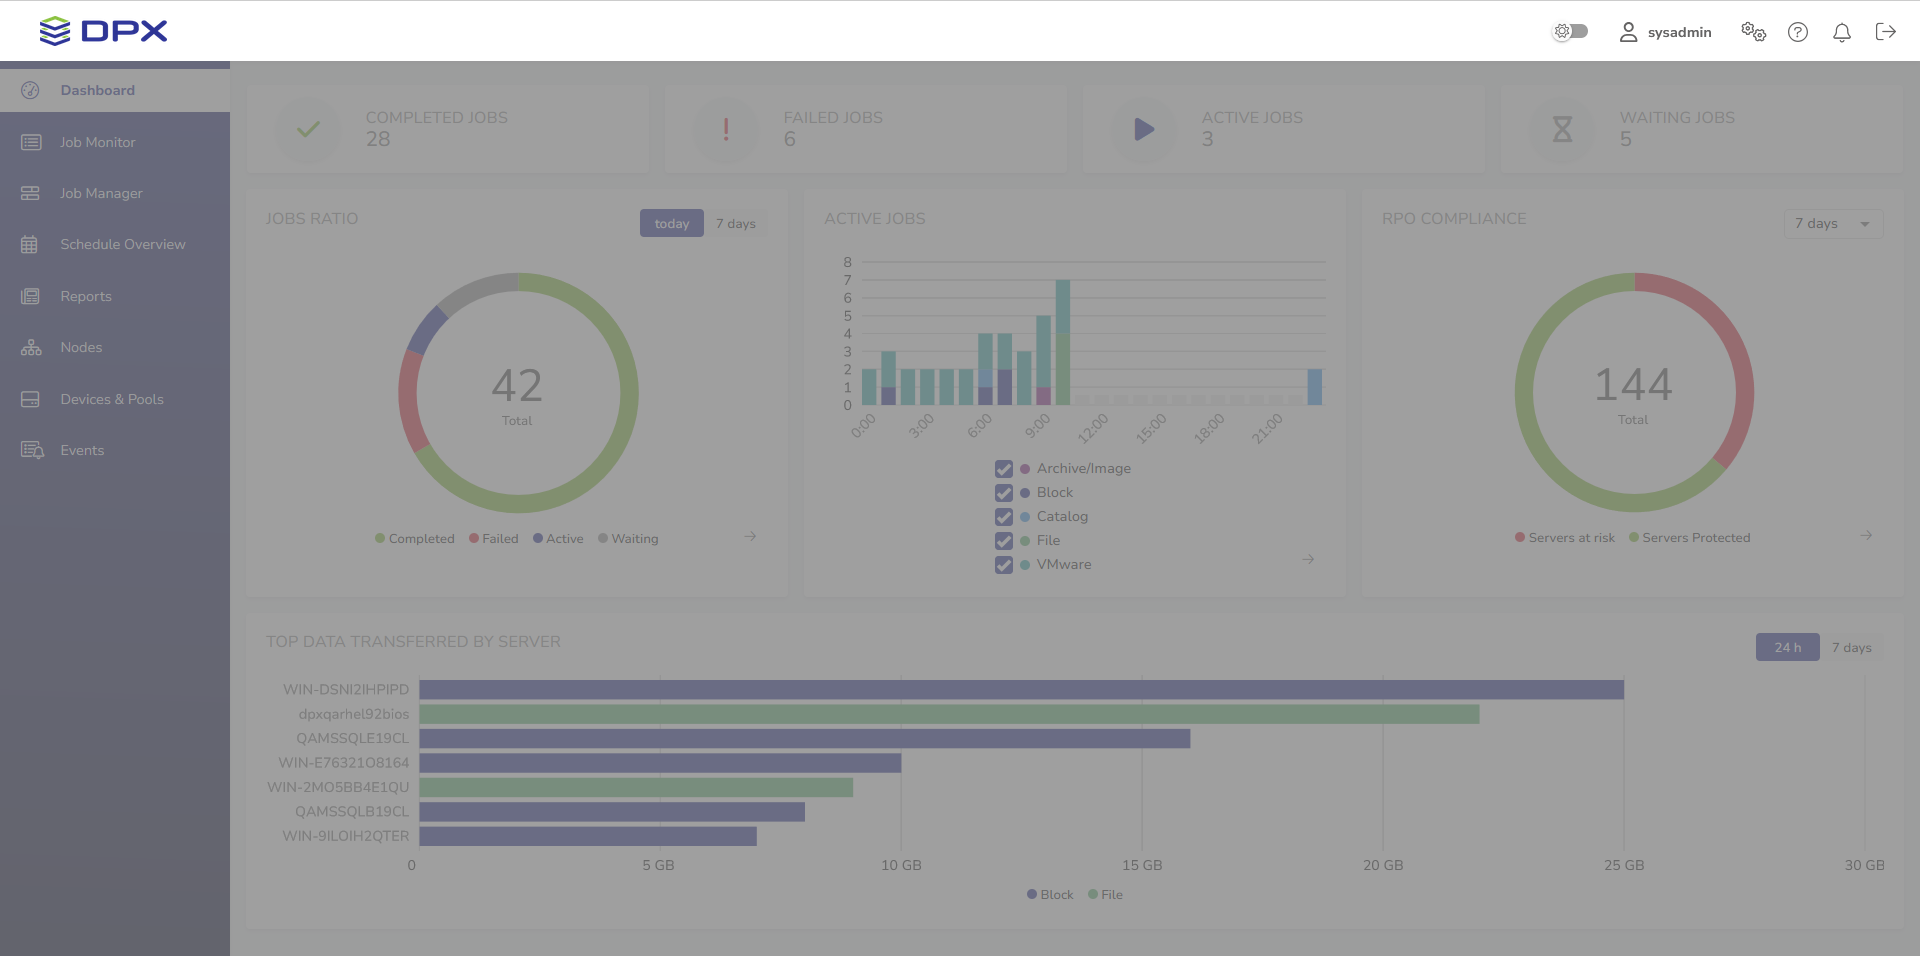Screen dimensions: 1920x956
Task: Click the Block legend color dot
Action: coord(1032,895)
